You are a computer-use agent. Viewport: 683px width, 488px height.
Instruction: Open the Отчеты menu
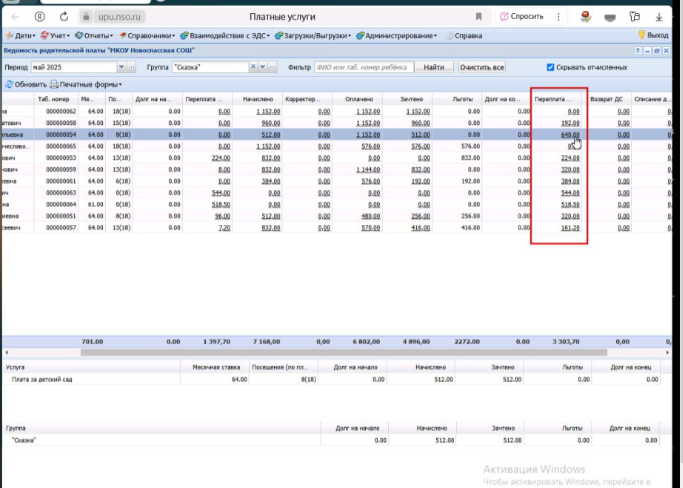pyautogui.click(x=94, y=36)
